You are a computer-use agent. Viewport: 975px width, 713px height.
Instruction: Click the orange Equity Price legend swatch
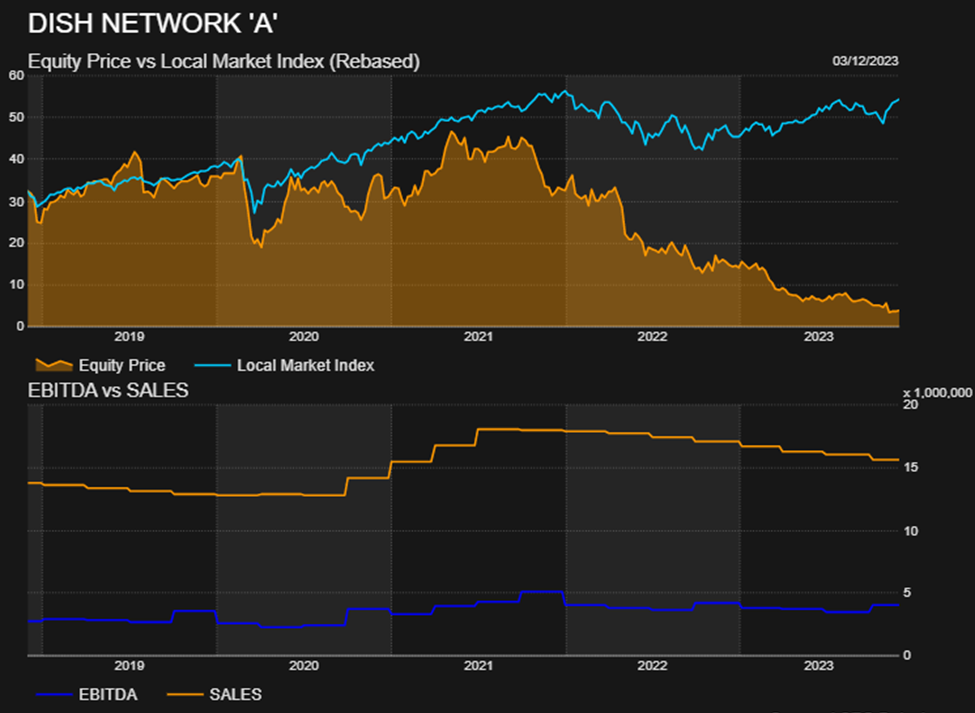[54, 365]
